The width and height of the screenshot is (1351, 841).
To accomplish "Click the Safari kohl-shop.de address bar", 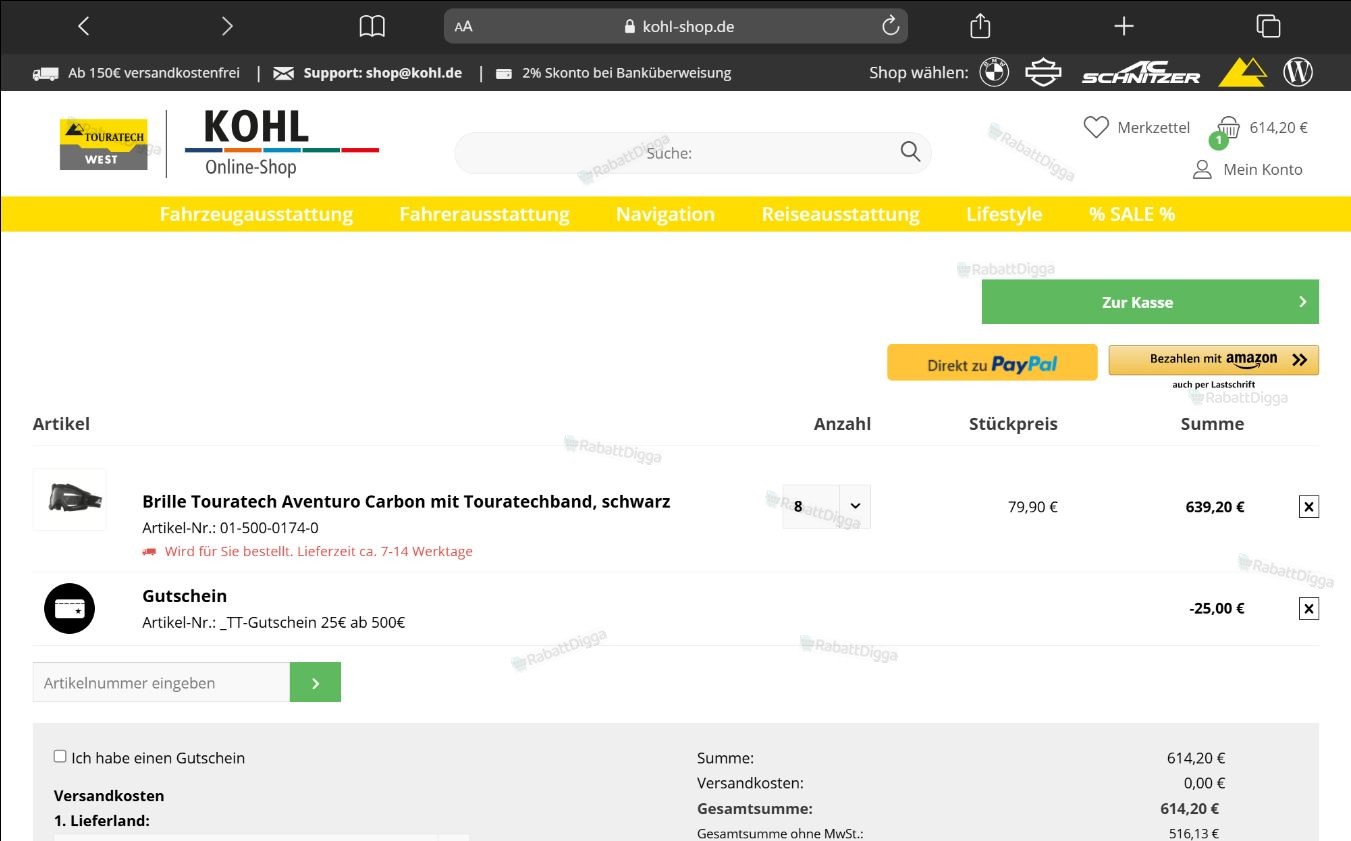I will tap(676, 27).
